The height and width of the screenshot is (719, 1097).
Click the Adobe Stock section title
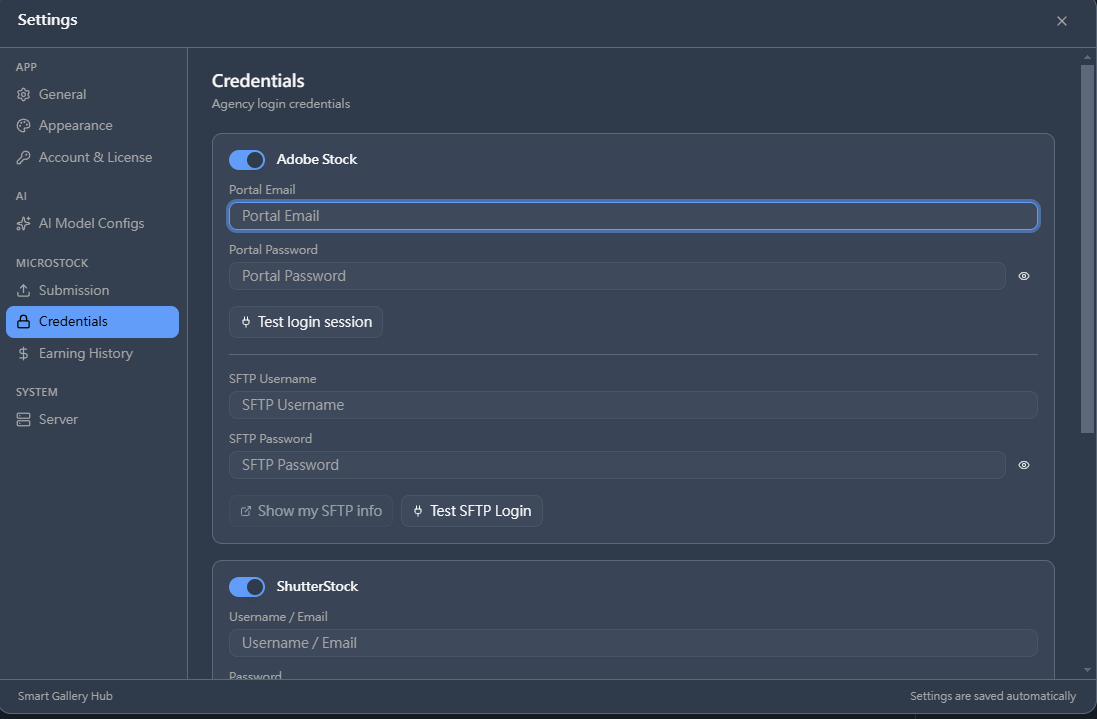tap(317, 159)
